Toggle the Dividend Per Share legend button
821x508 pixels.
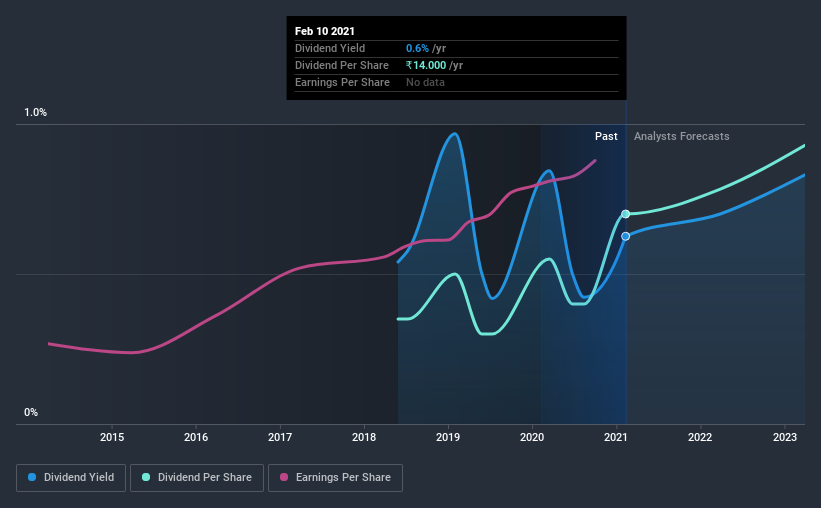coord(197,478)
